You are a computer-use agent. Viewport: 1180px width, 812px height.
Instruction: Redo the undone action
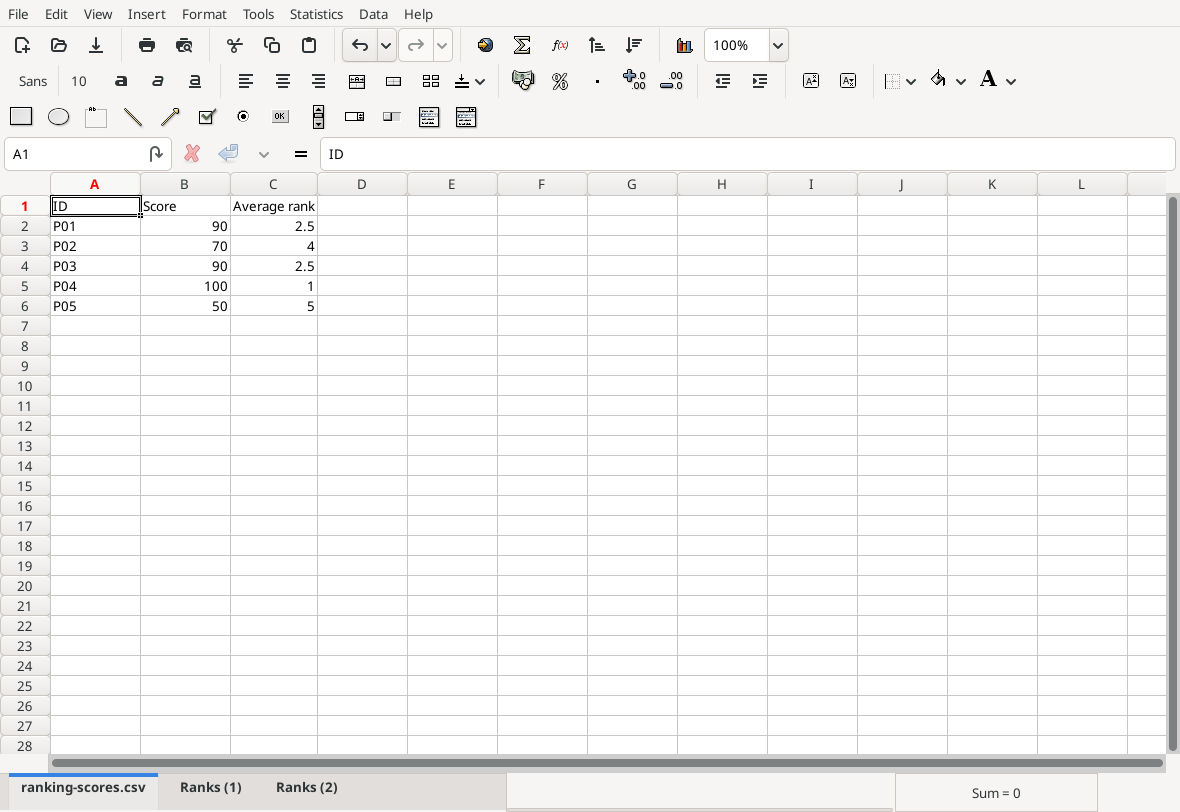pyautogui.click(x=415, y=45)
